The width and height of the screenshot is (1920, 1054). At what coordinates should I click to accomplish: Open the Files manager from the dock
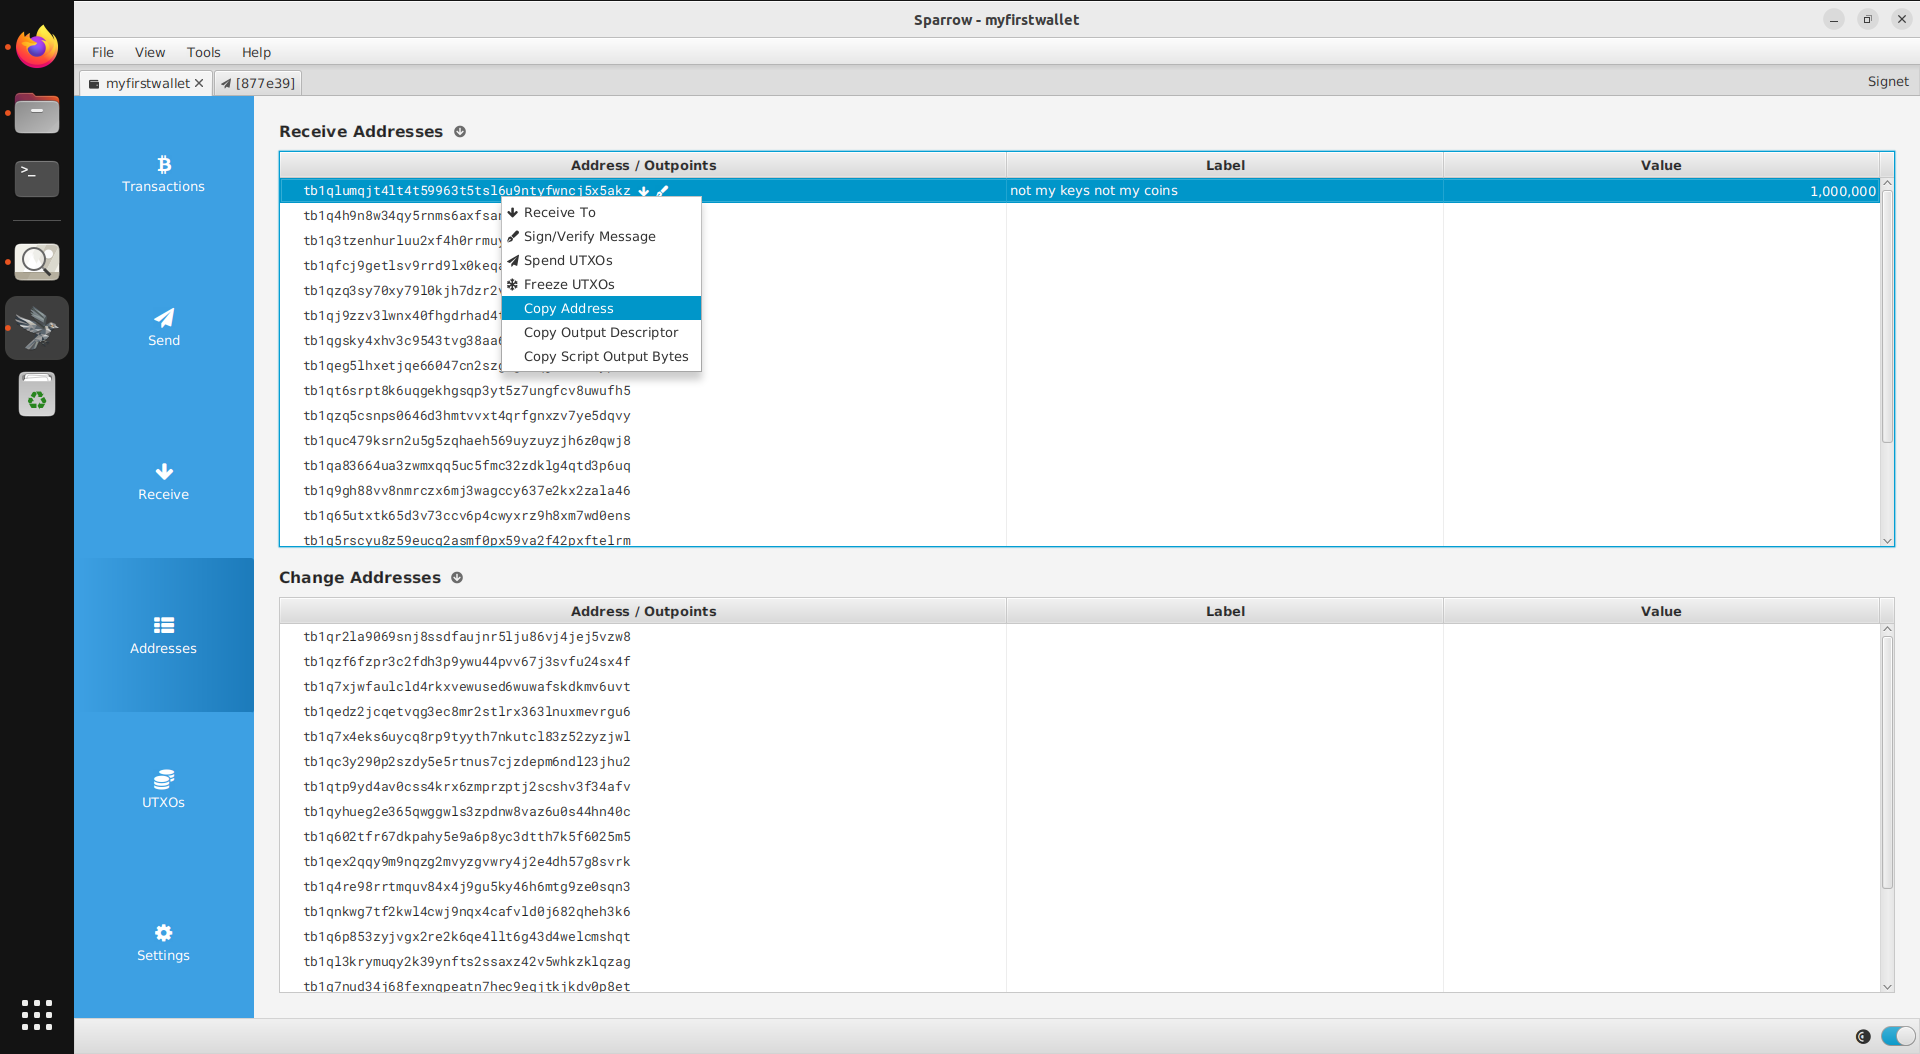click(37, 113)
